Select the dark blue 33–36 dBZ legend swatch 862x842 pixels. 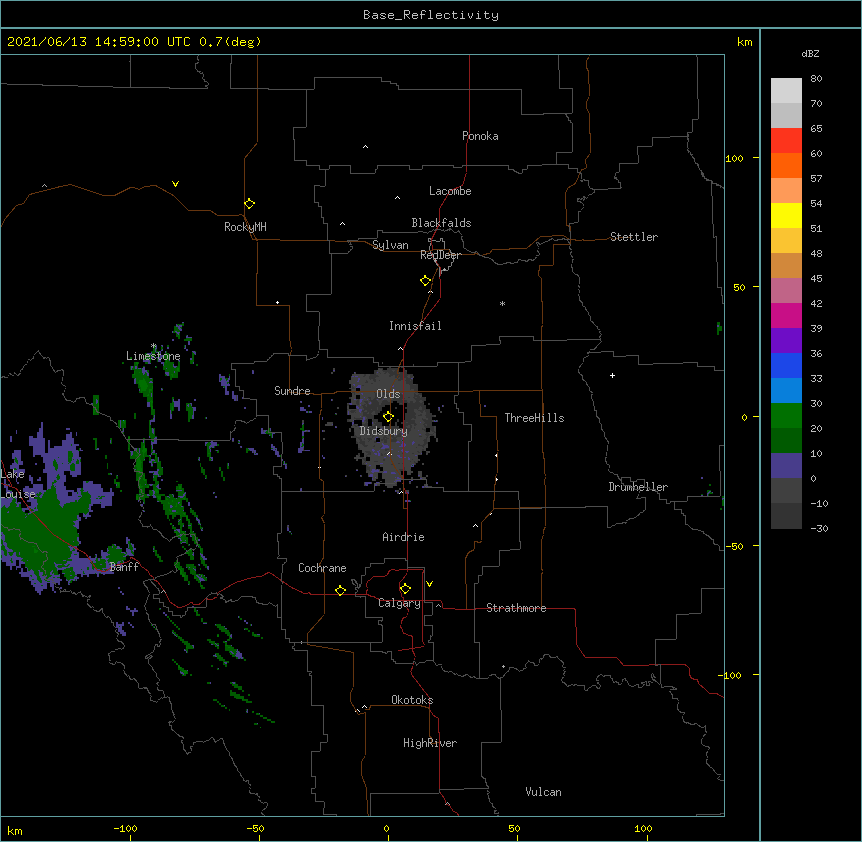coord(786,365)
